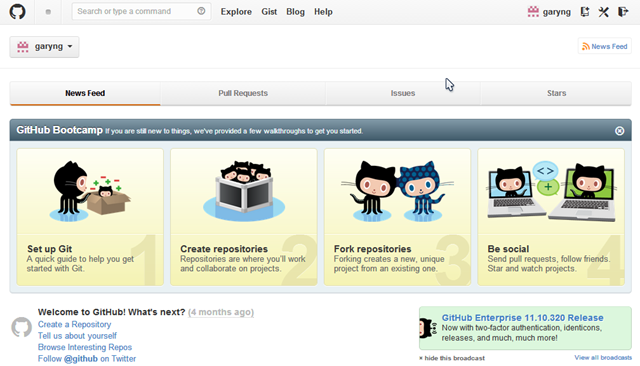The height and width of the screenshot is (366, 640).
Task: Close the GitHub Bootcamp banner
Action: [x=620, y=131]
